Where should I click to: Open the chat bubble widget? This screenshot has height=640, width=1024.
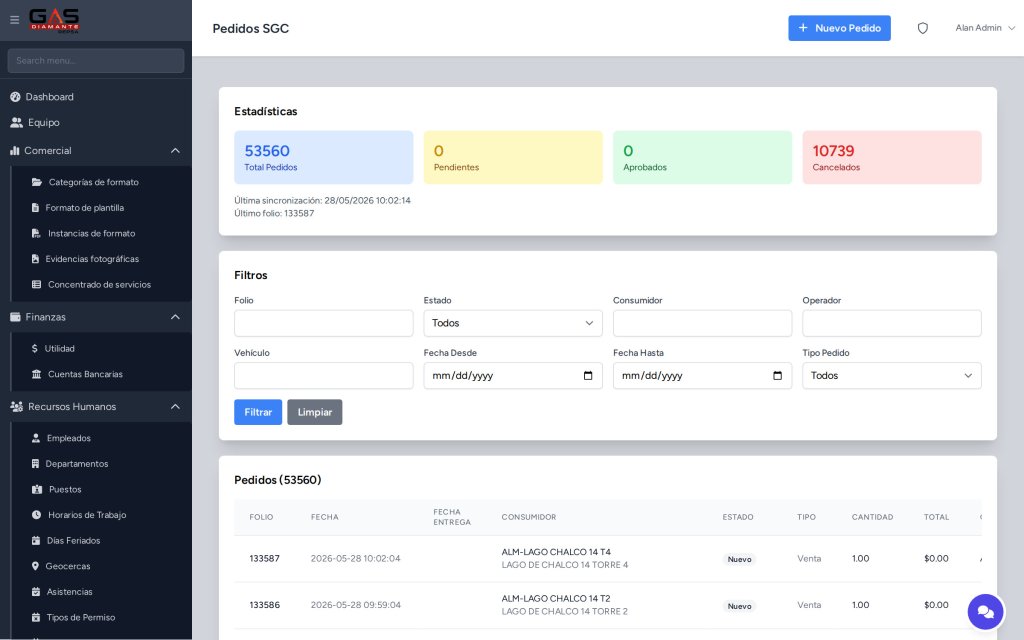pos(985,612)
